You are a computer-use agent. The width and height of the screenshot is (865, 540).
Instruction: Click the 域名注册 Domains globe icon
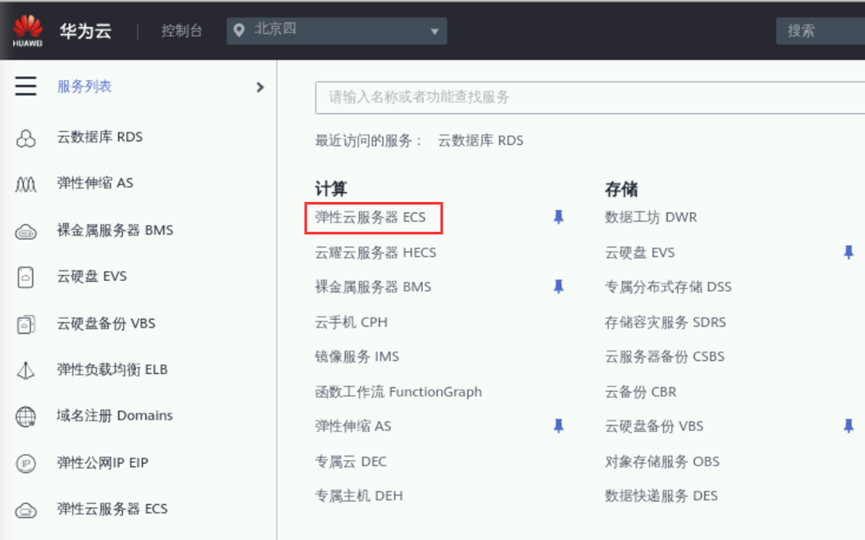(x=26, y=416)
